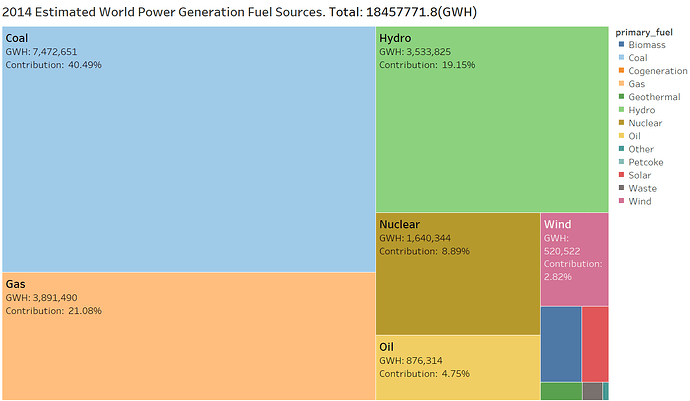The height and width of the screenshot is (401, 690).
Task: Select the Coal treemap block
Action: tap(189, 149)
